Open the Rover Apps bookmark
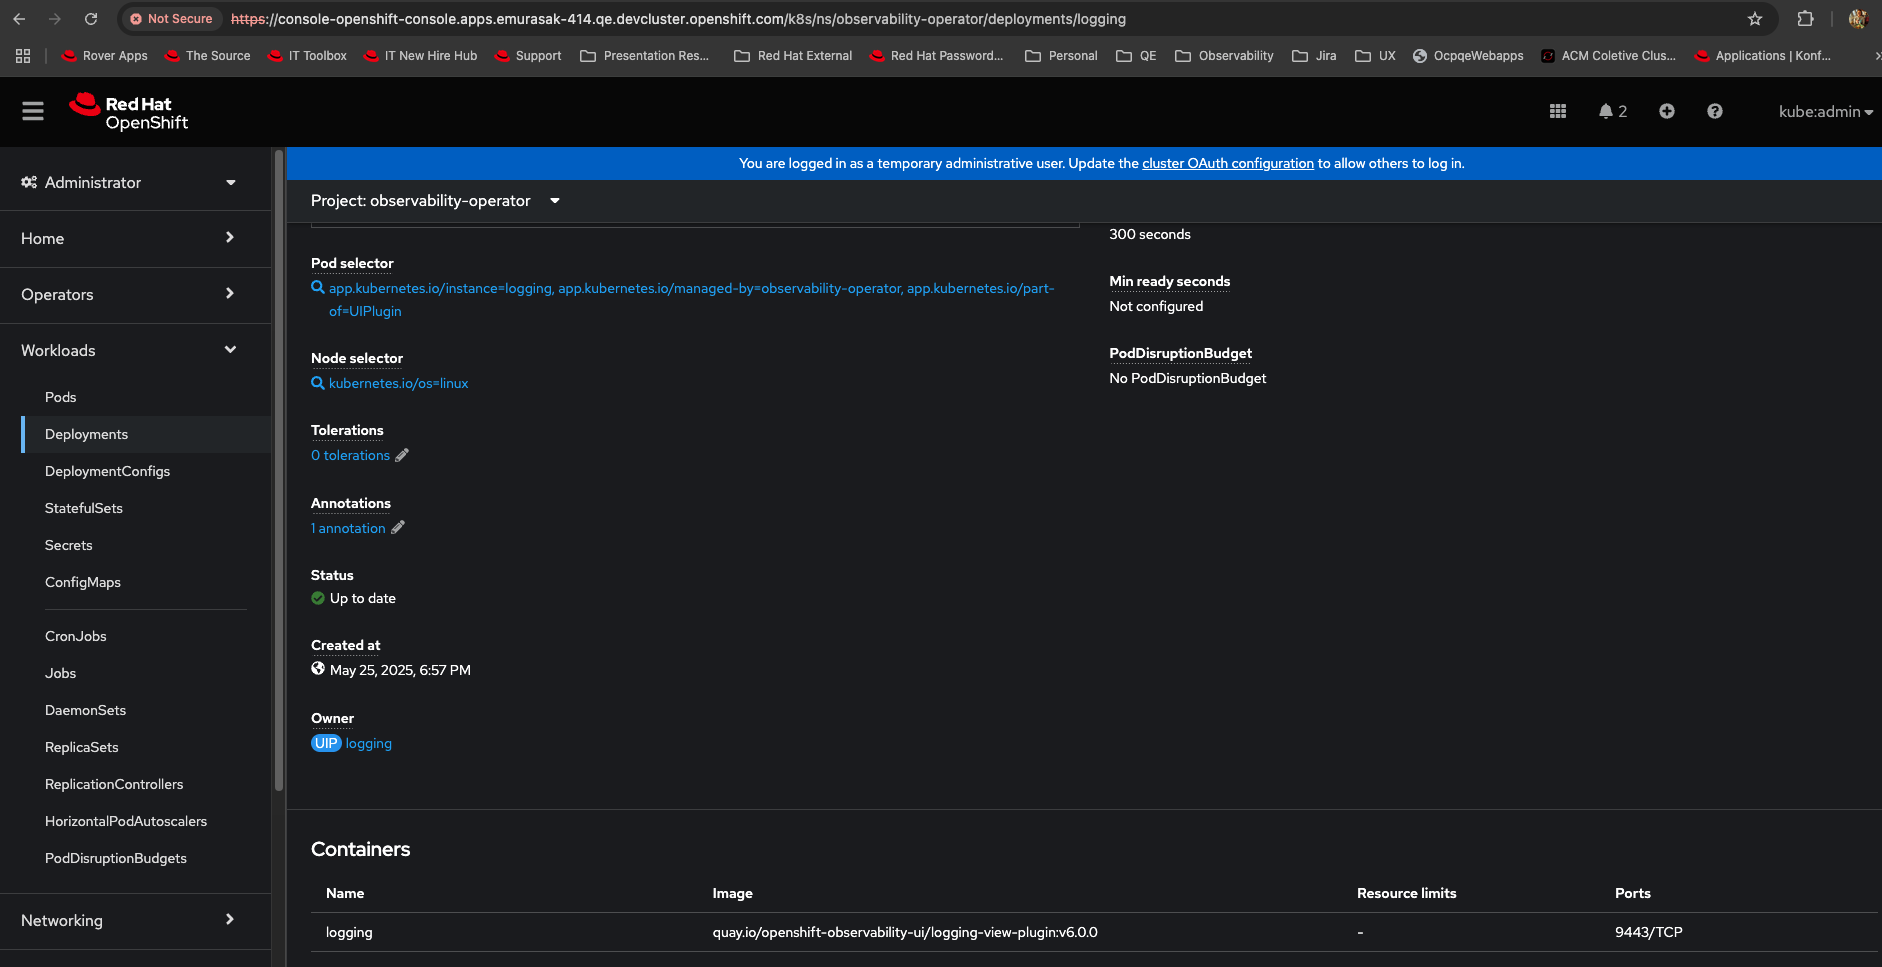The image size is (1882, 967). tap(105, 56)
